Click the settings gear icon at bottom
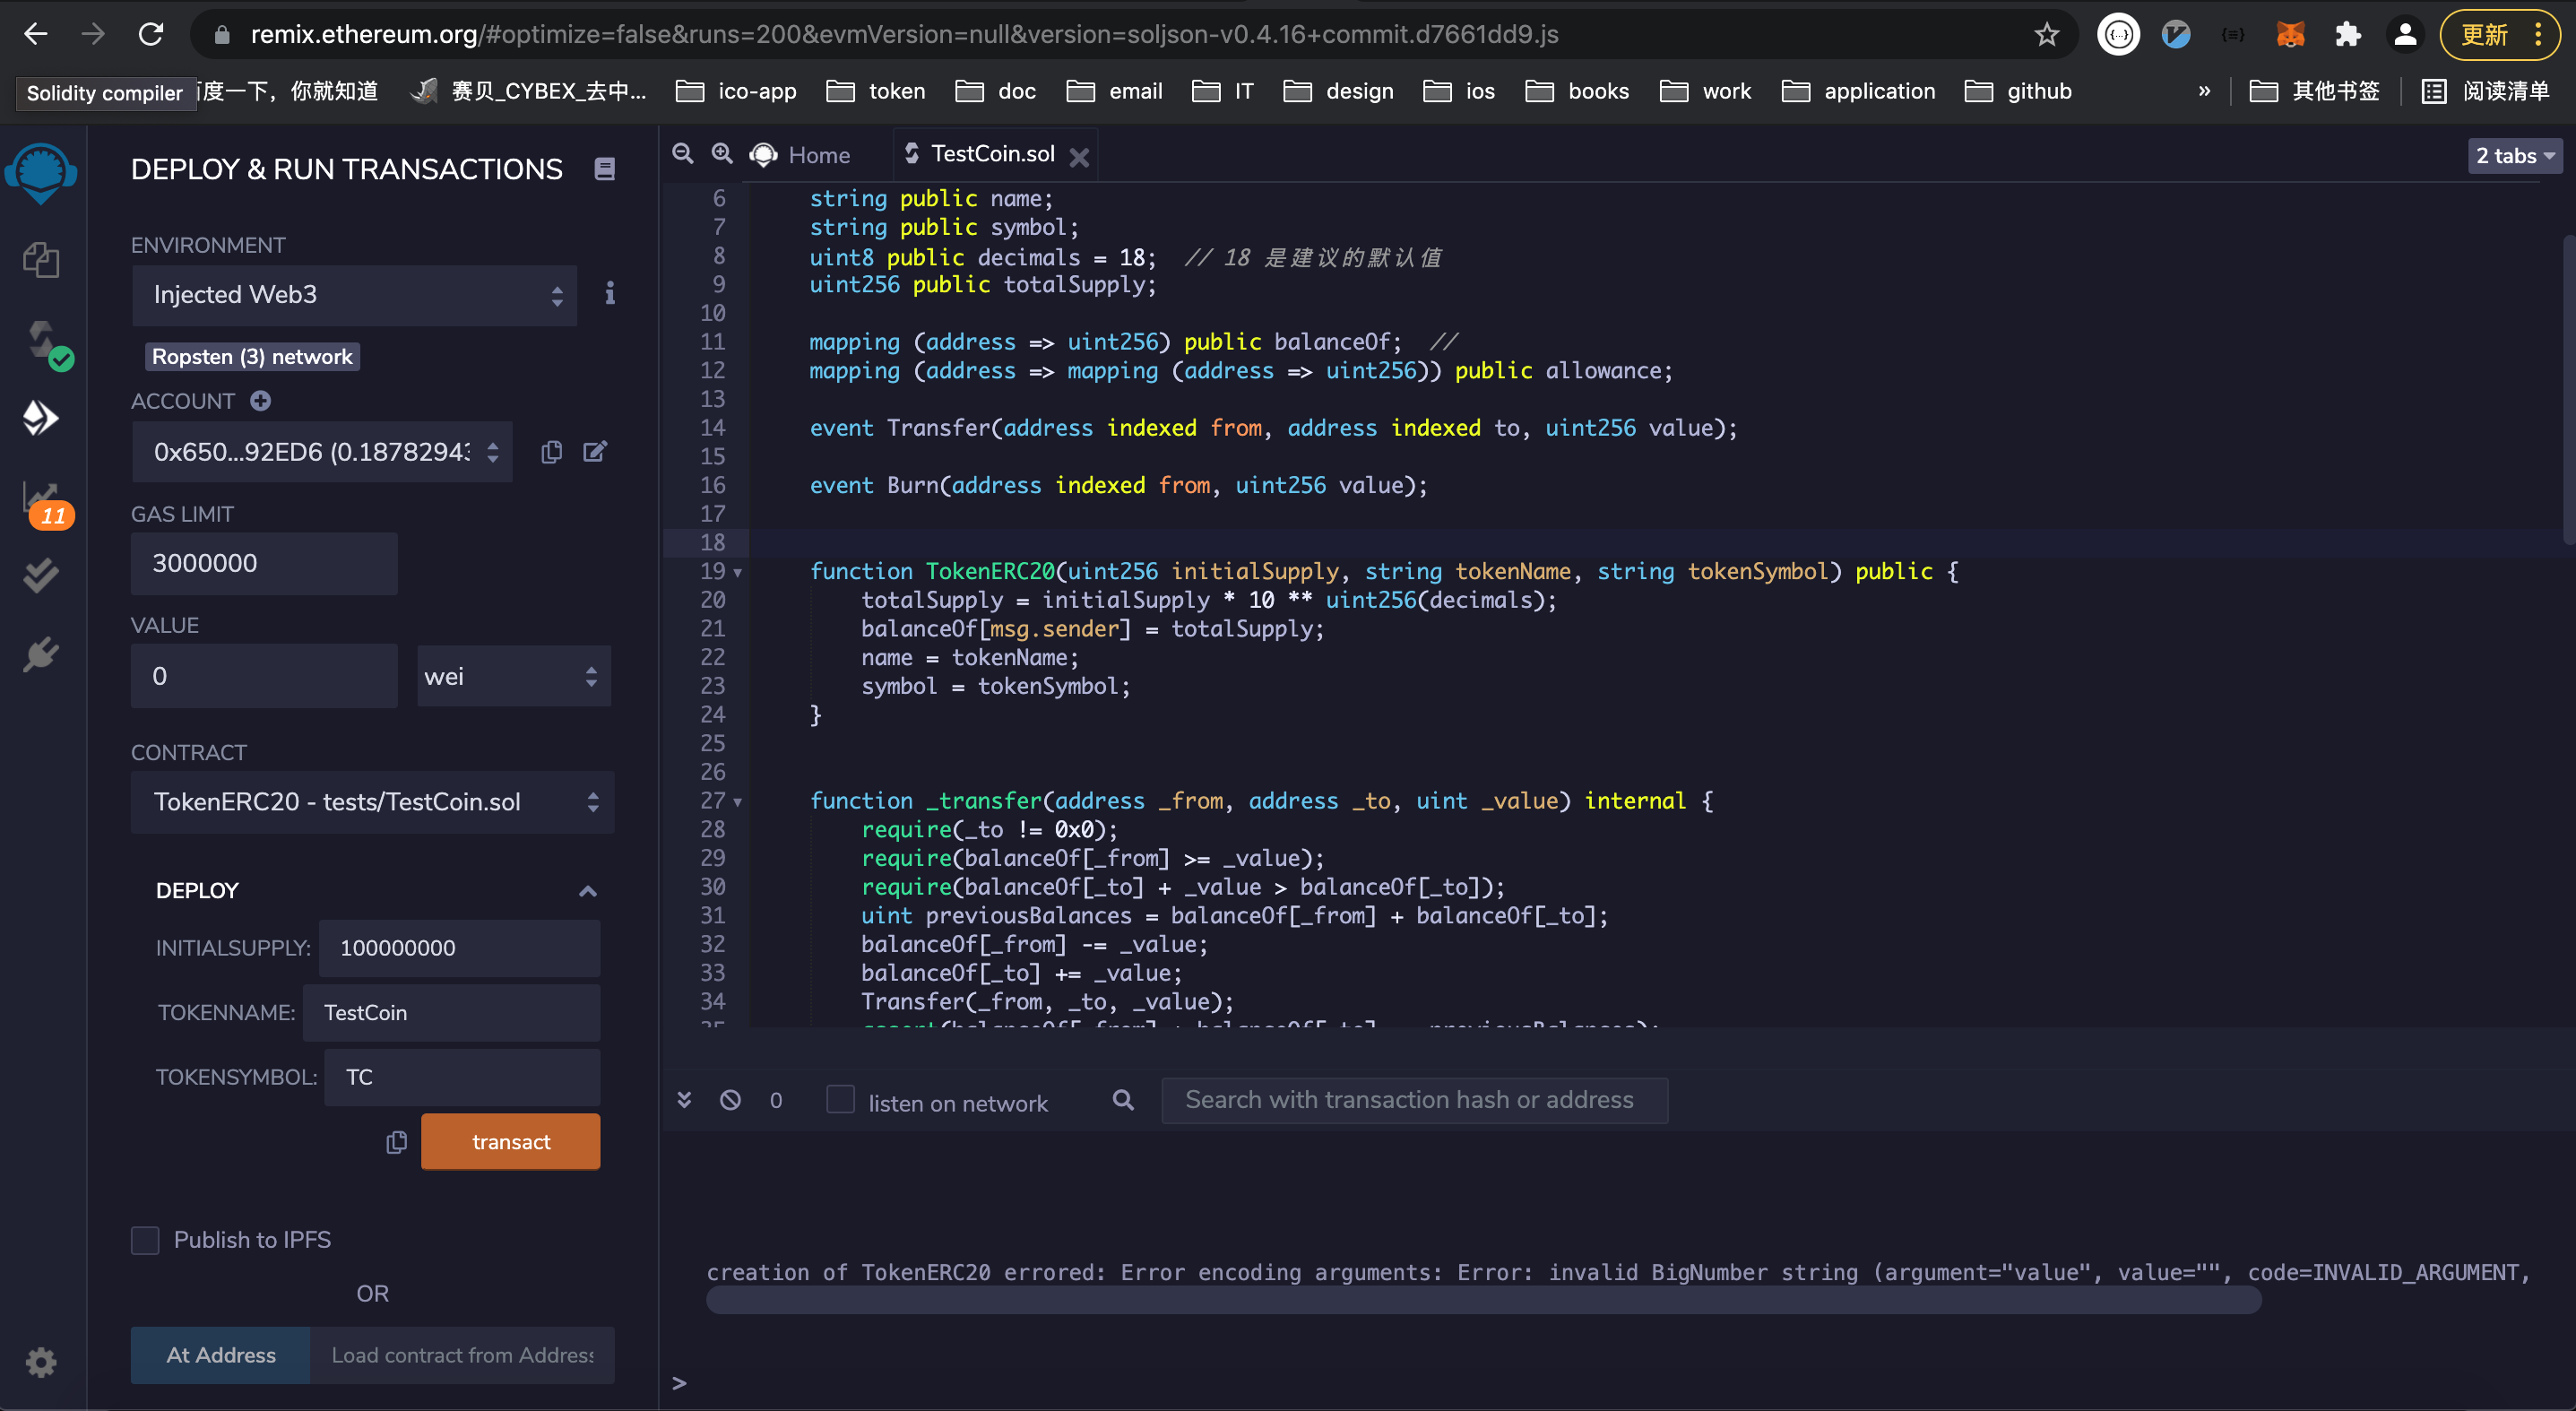Image resolution: width=2576 pixels, height=1411 pixels. point(42,1361)
